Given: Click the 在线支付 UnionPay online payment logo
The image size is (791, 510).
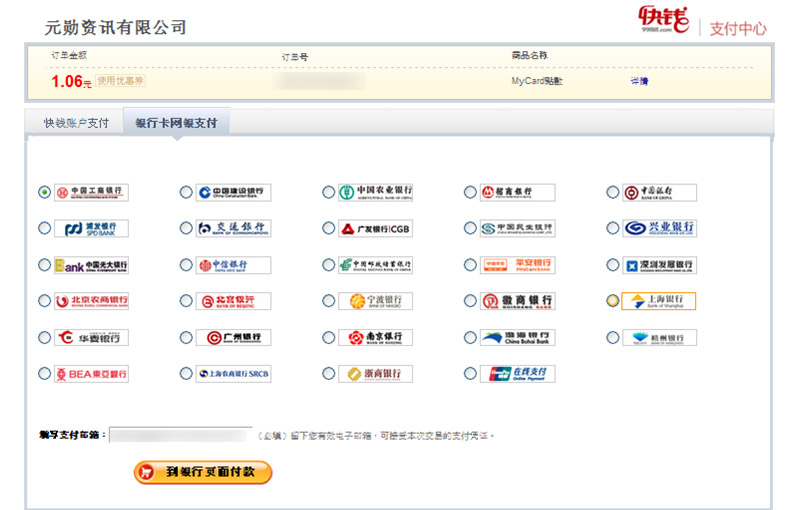Looking at the screenshot, I should [x=518, y=374].
